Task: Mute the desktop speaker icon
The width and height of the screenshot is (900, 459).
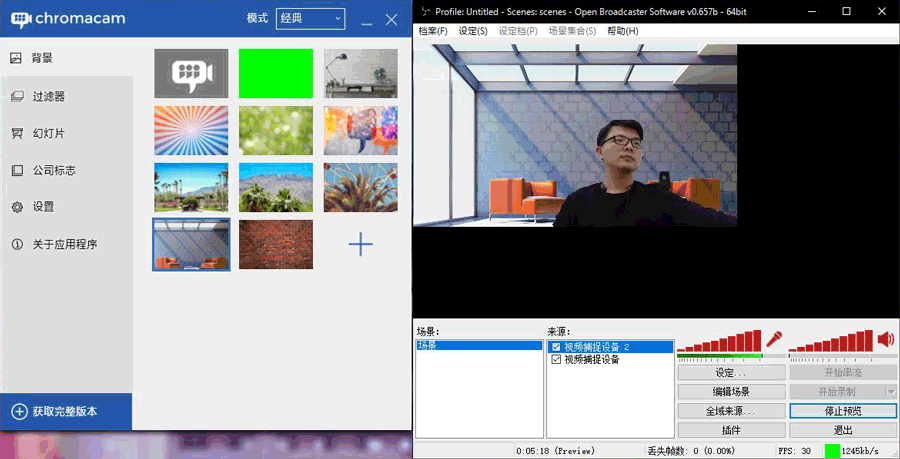Action: coord(885,339)
